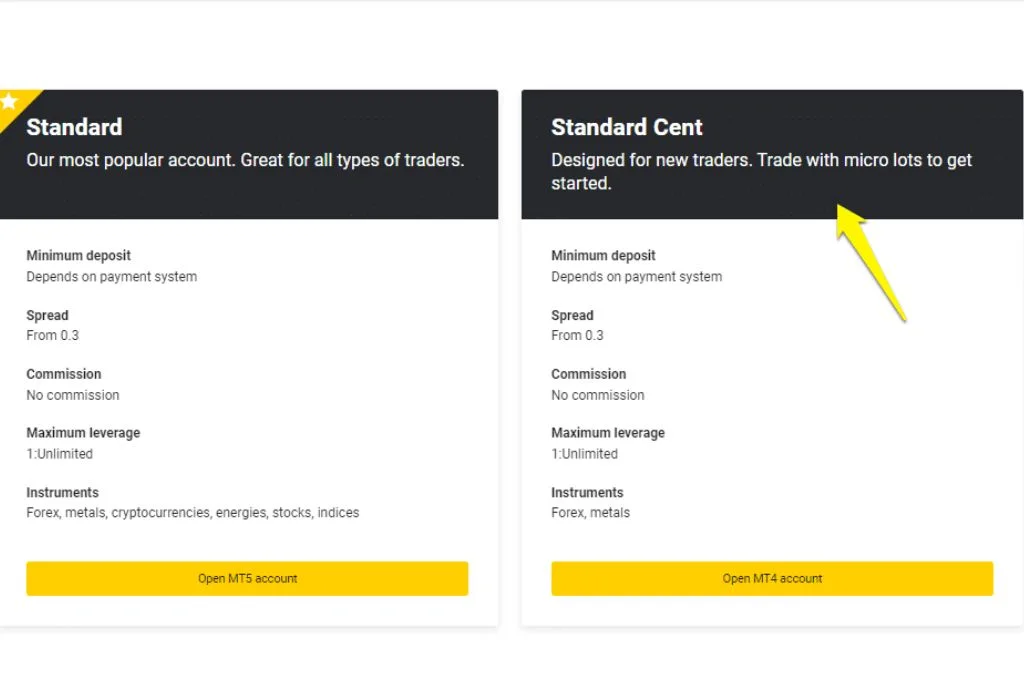Click Forex, metals text under Standard Cent Instruments
Screen dimensions: 1024x700
tap(590, 512)
